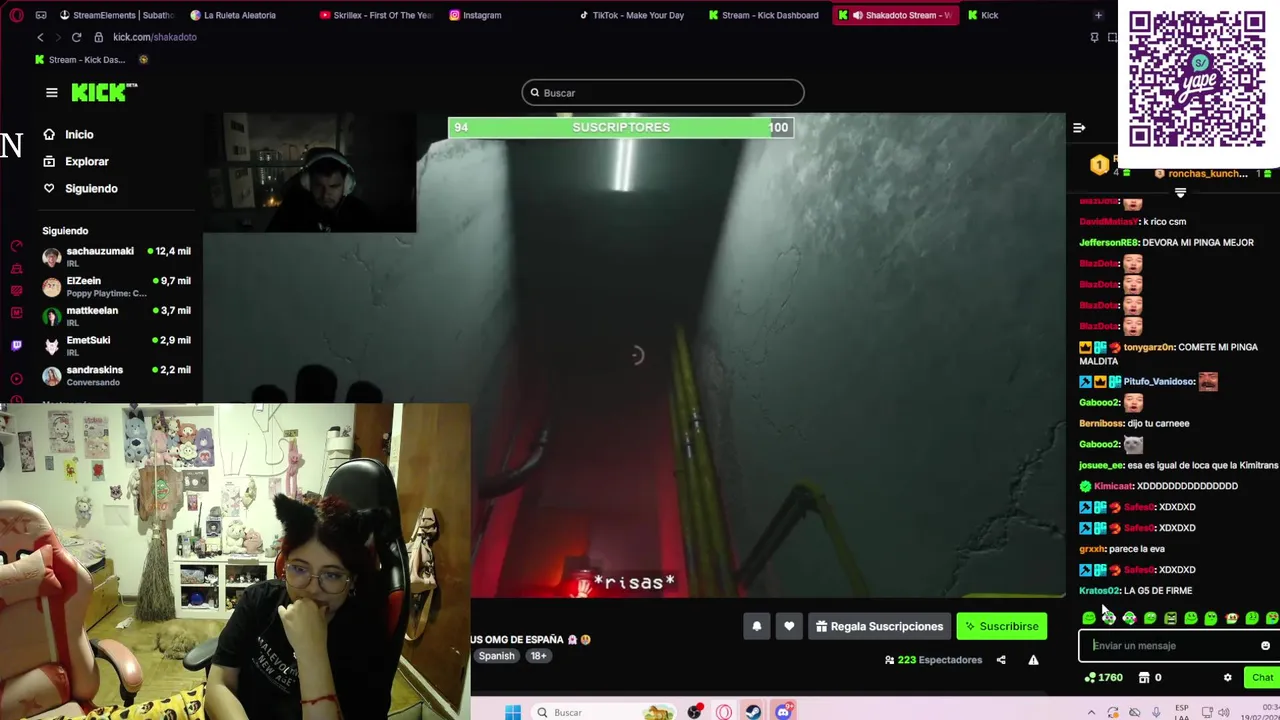
Task: Open the mattkeelan followed channel
Action: point(115,316)
